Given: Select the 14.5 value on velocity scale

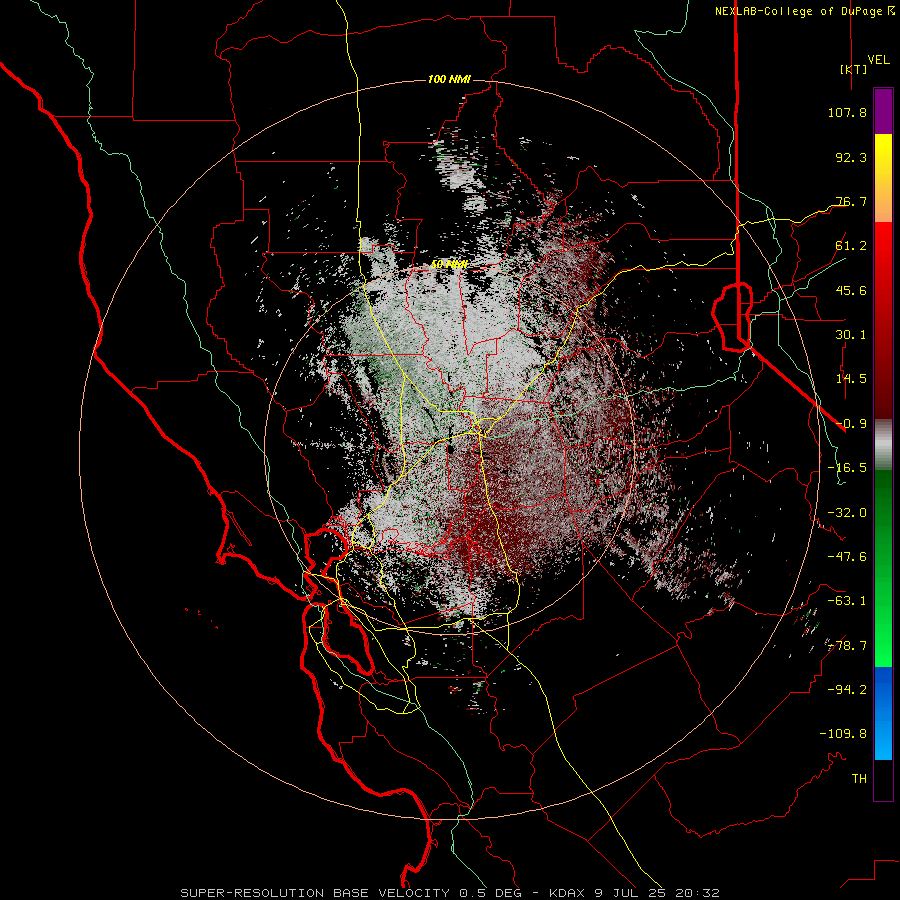Looking at the screenshot, I should [x=851, y=379].
